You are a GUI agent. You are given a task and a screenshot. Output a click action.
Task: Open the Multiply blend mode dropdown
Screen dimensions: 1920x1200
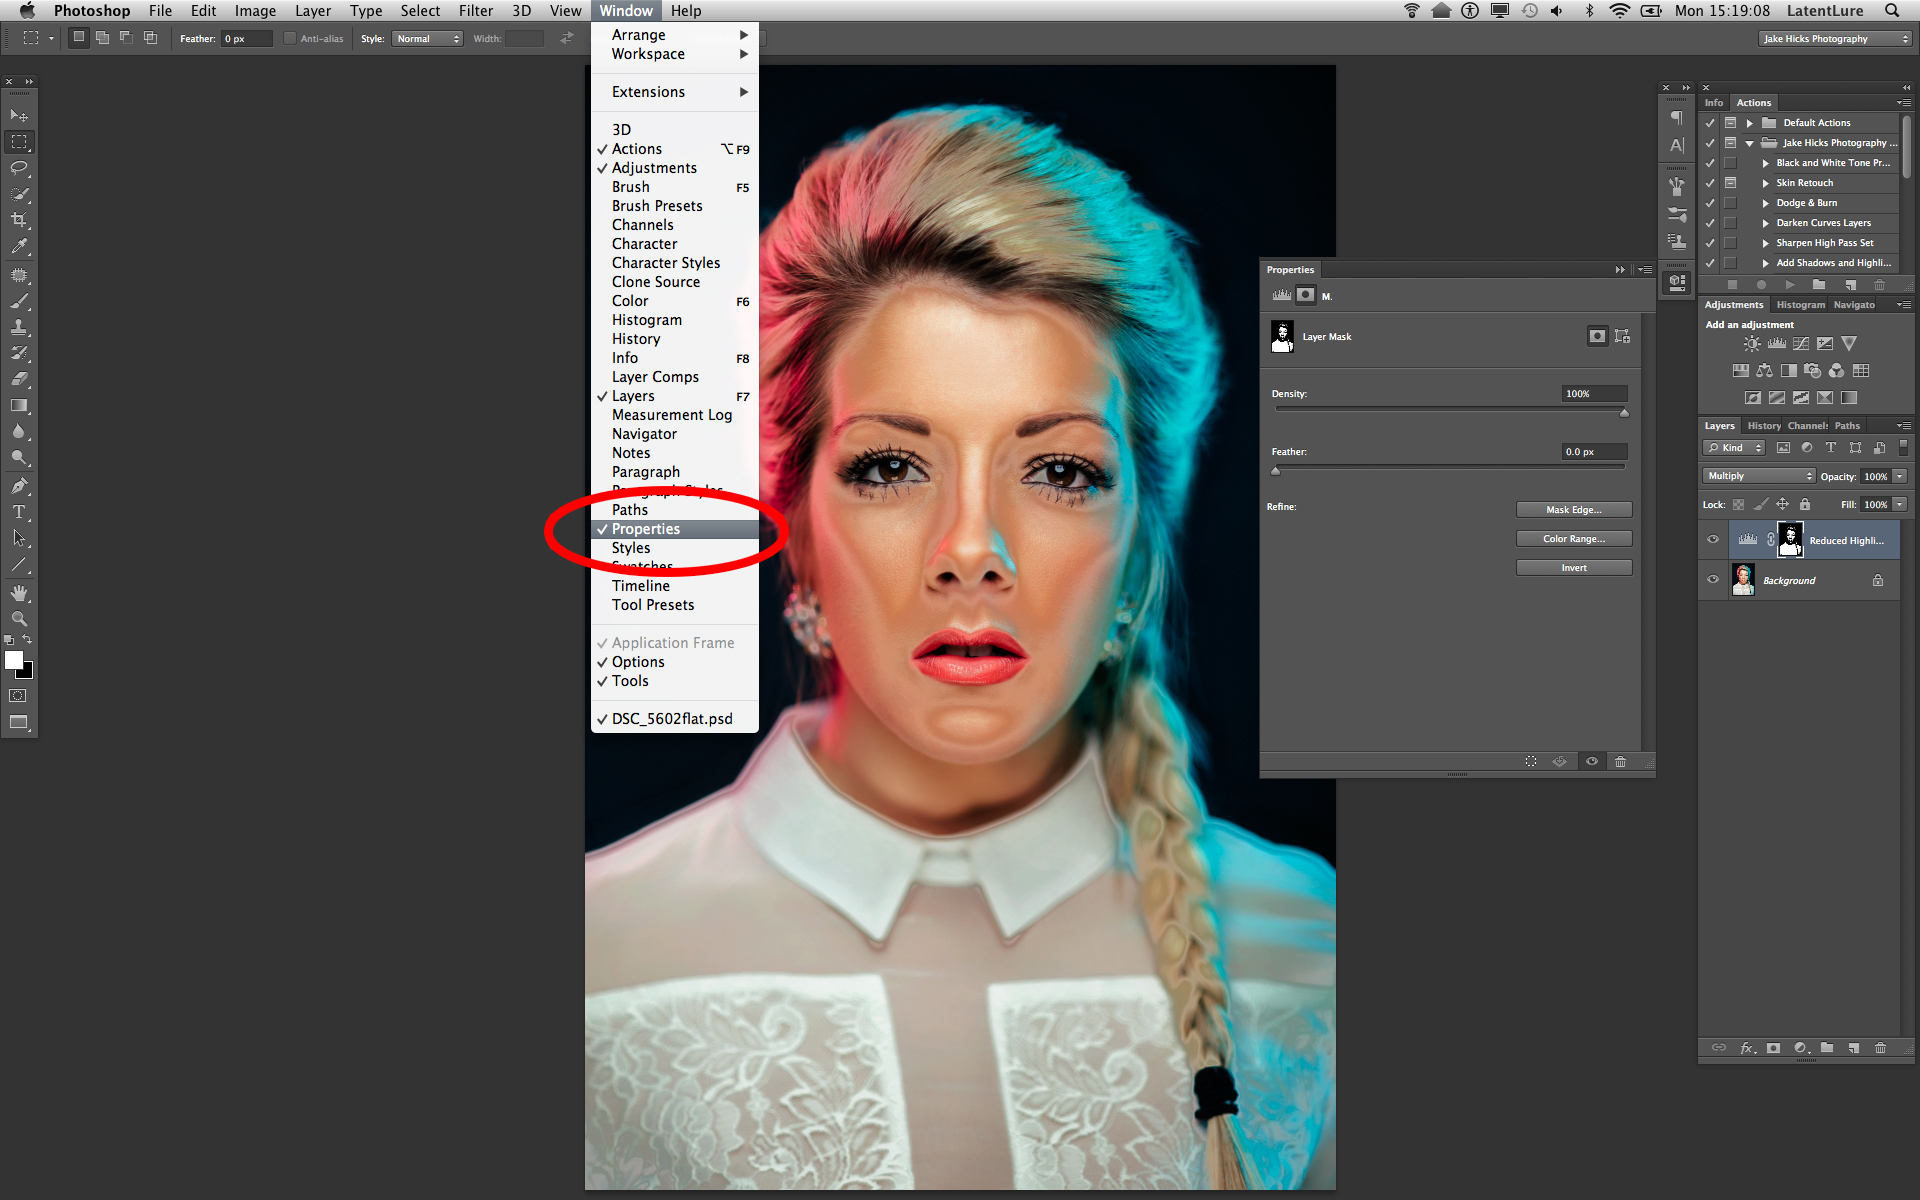pos(1756,476)
